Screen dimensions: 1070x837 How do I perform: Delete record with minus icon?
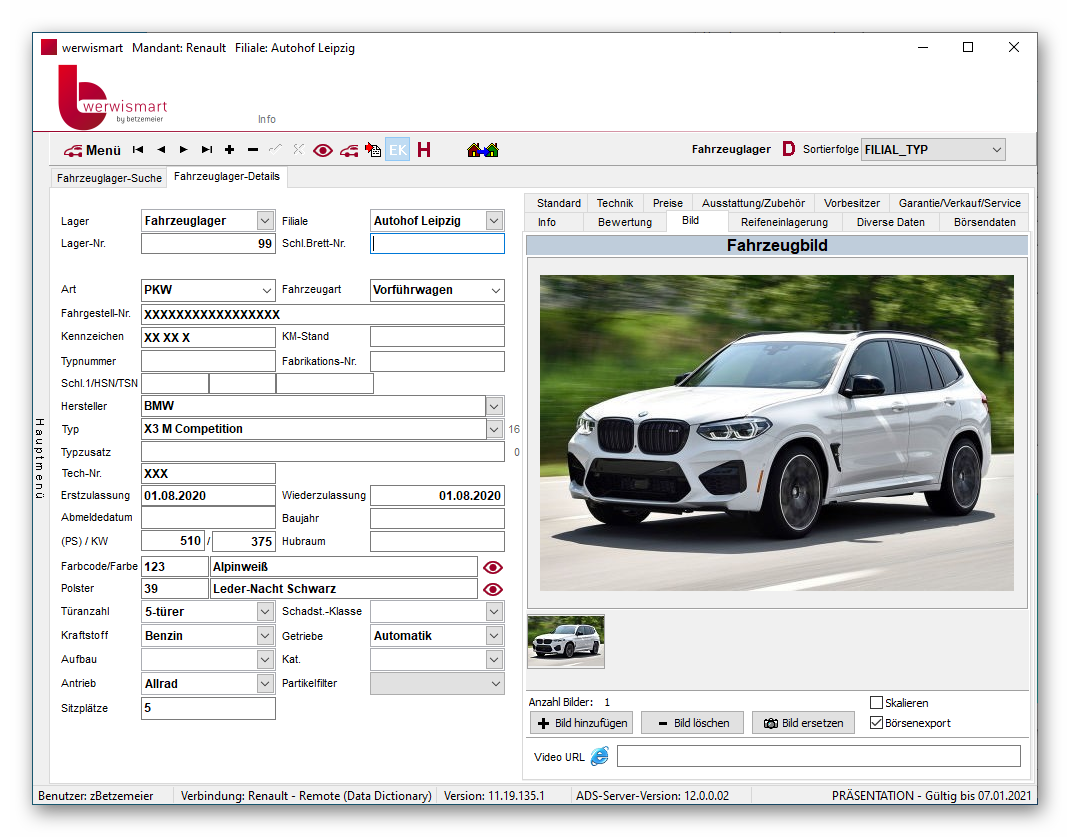pyautogui.click(x=253, y=149)
